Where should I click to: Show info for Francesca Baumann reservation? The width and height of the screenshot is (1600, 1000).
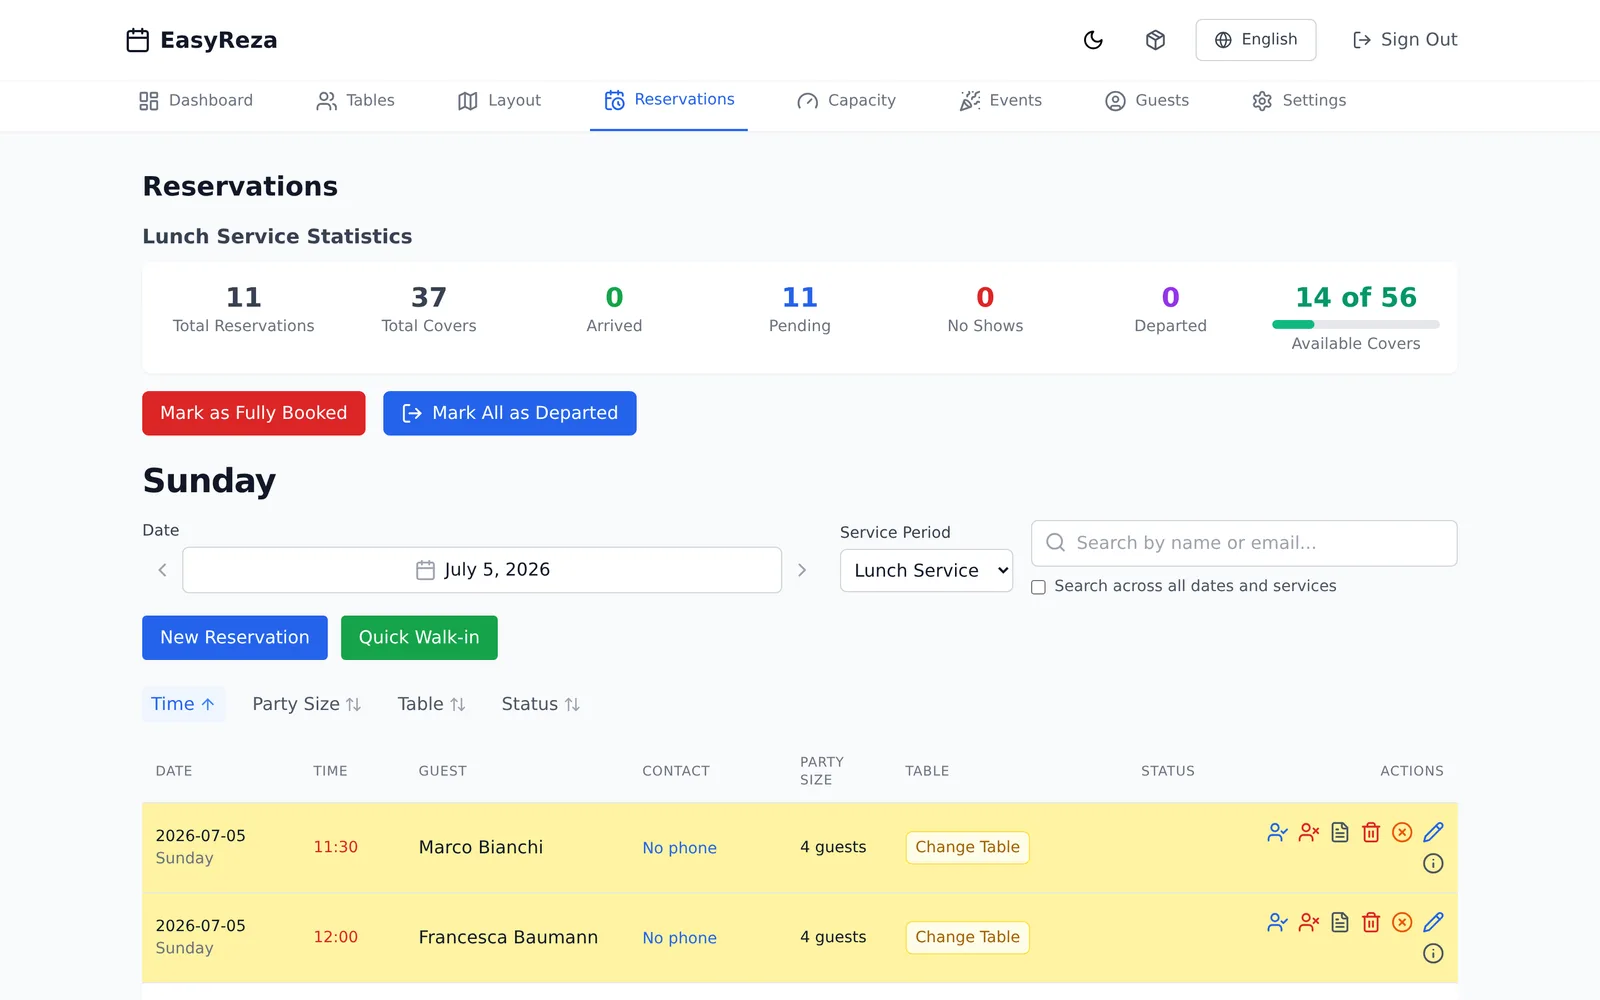click(1433, 953)
